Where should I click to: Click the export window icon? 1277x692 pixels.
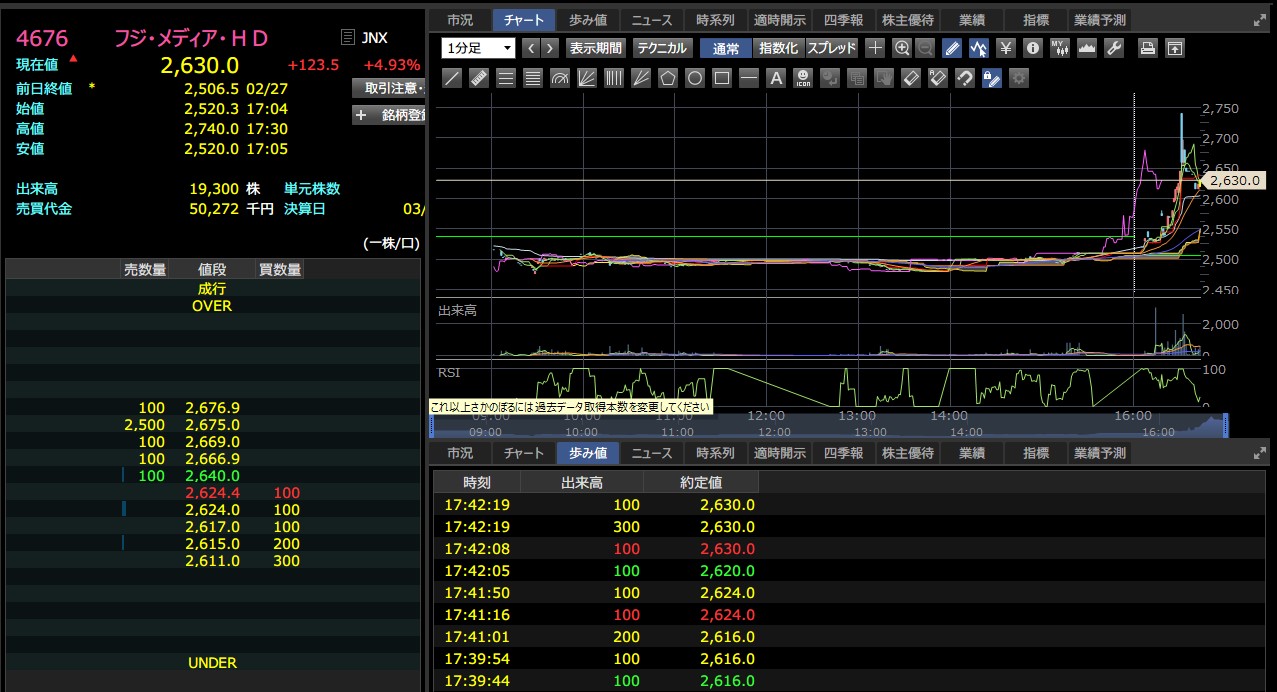[x=1175, y=48]
